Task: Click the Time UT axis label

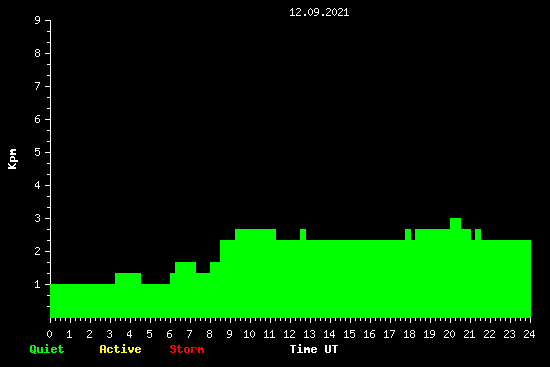Action: [314, 349]
